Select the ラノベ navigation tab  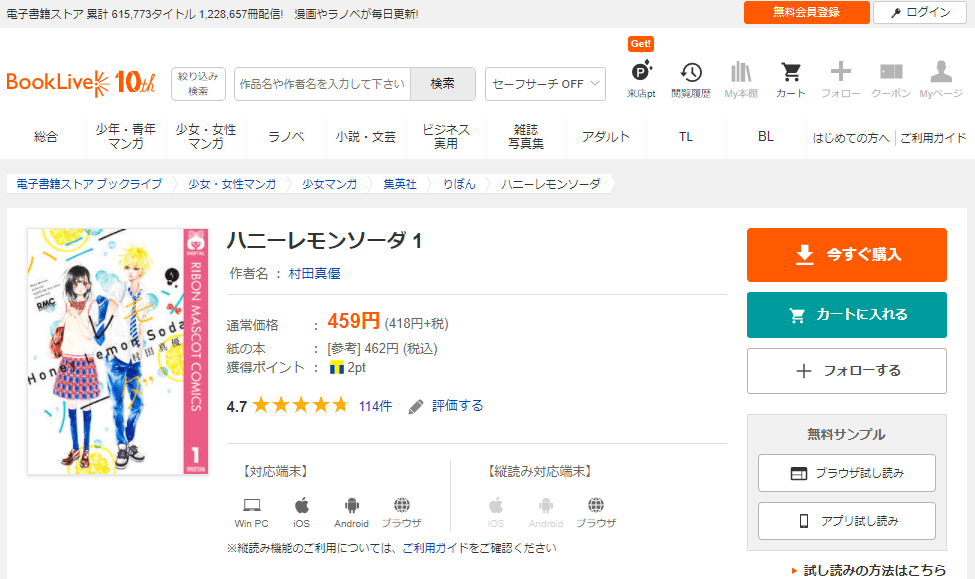pos(286,137)
